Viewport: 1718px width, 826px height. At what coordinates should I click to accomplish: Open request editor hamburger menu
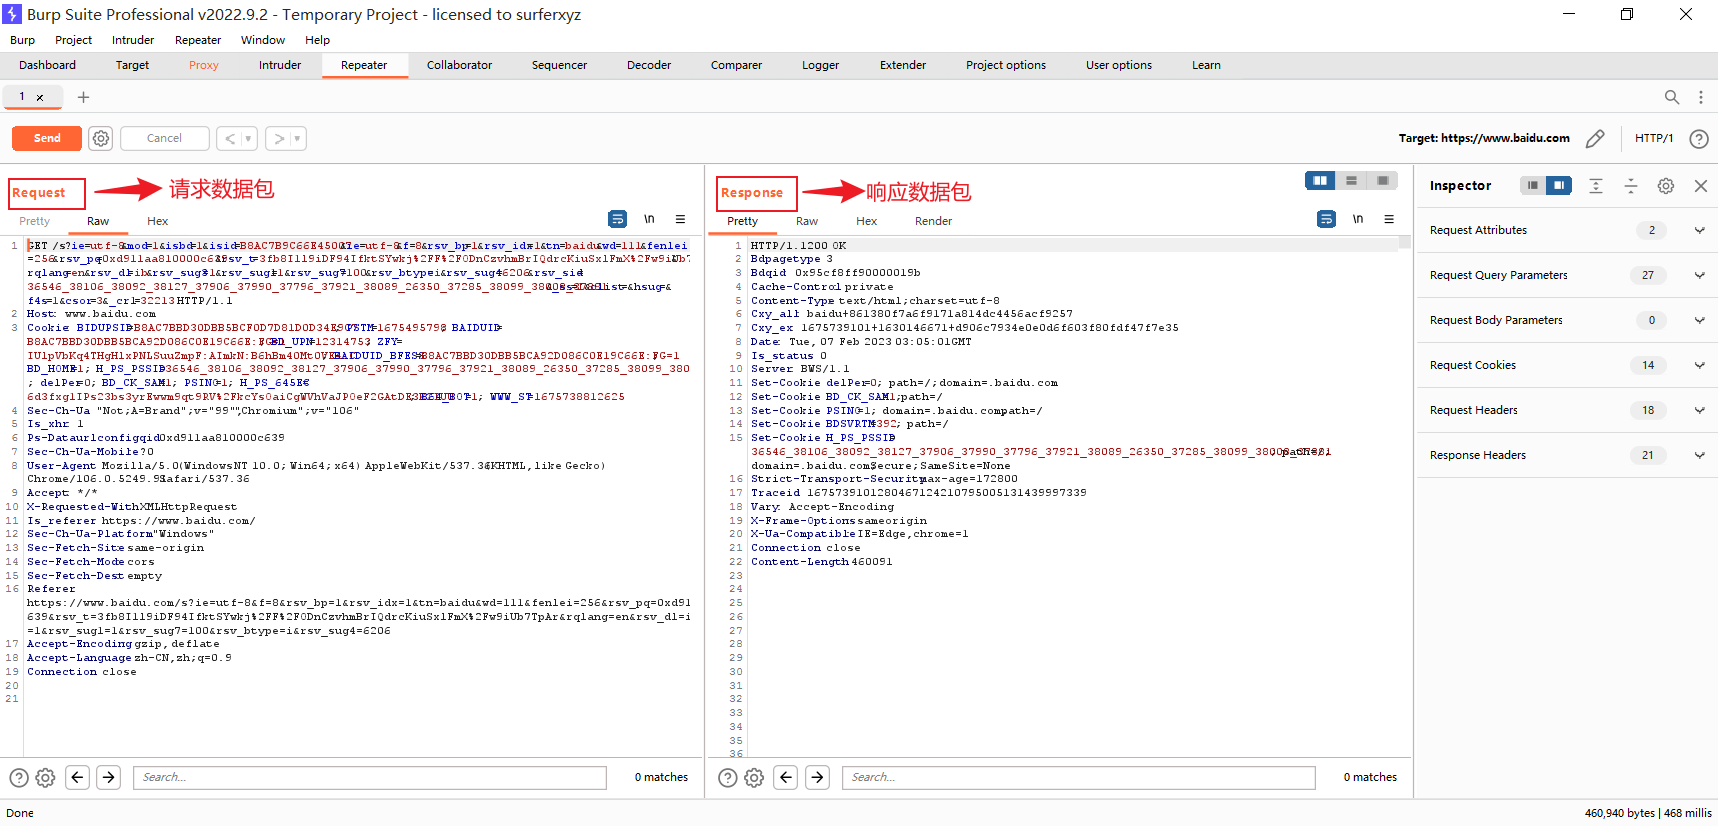click(x=680, y=219)
